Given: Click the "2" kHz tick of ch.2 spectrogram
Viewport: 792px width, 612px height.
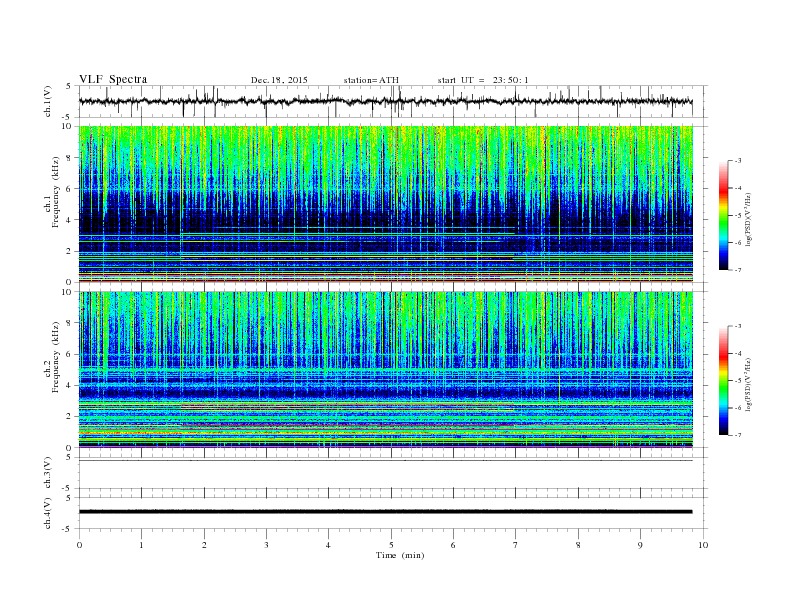Looking at the screenshot, I should tap(69, 417).
